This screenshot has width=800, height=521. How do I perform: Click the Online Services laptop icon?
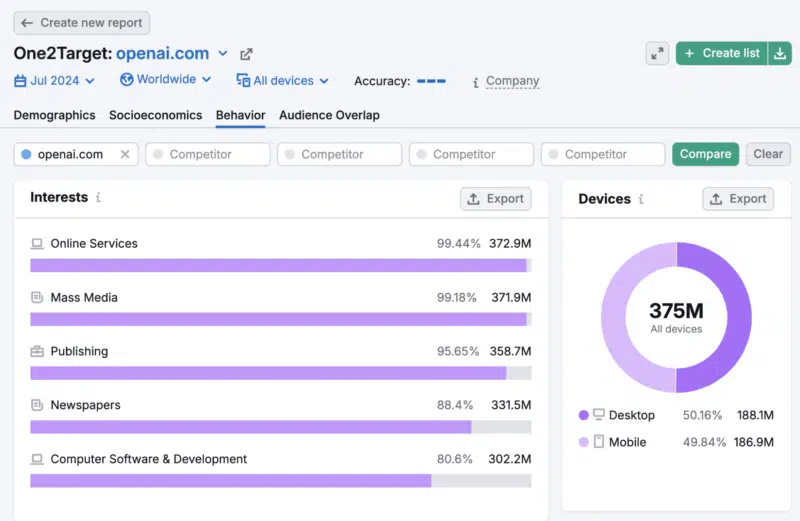(37, 243)
